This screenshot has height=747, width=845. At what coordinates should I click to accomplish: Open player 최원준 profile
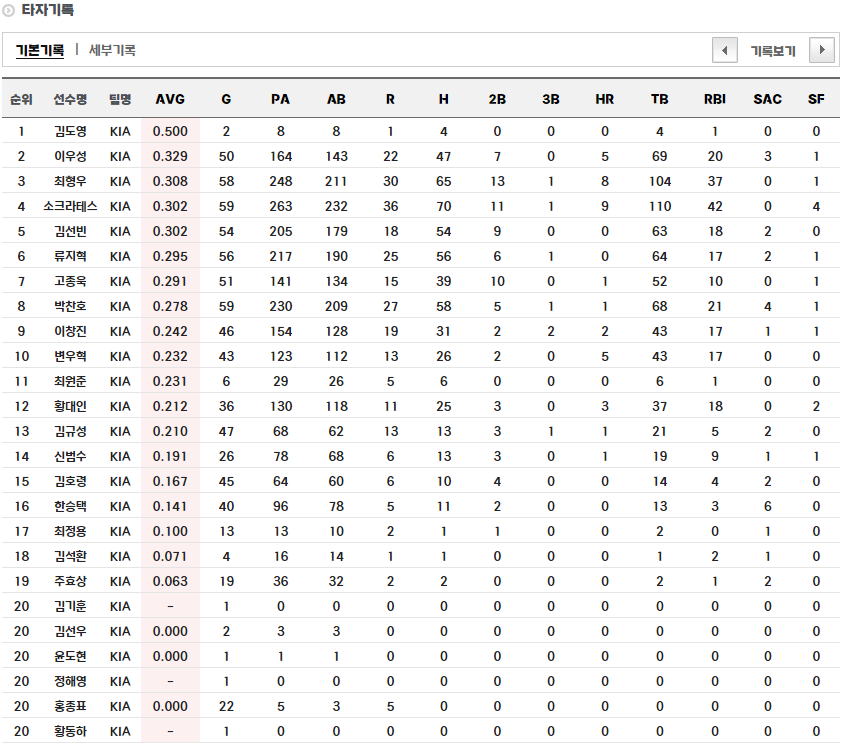pos(70,381)
